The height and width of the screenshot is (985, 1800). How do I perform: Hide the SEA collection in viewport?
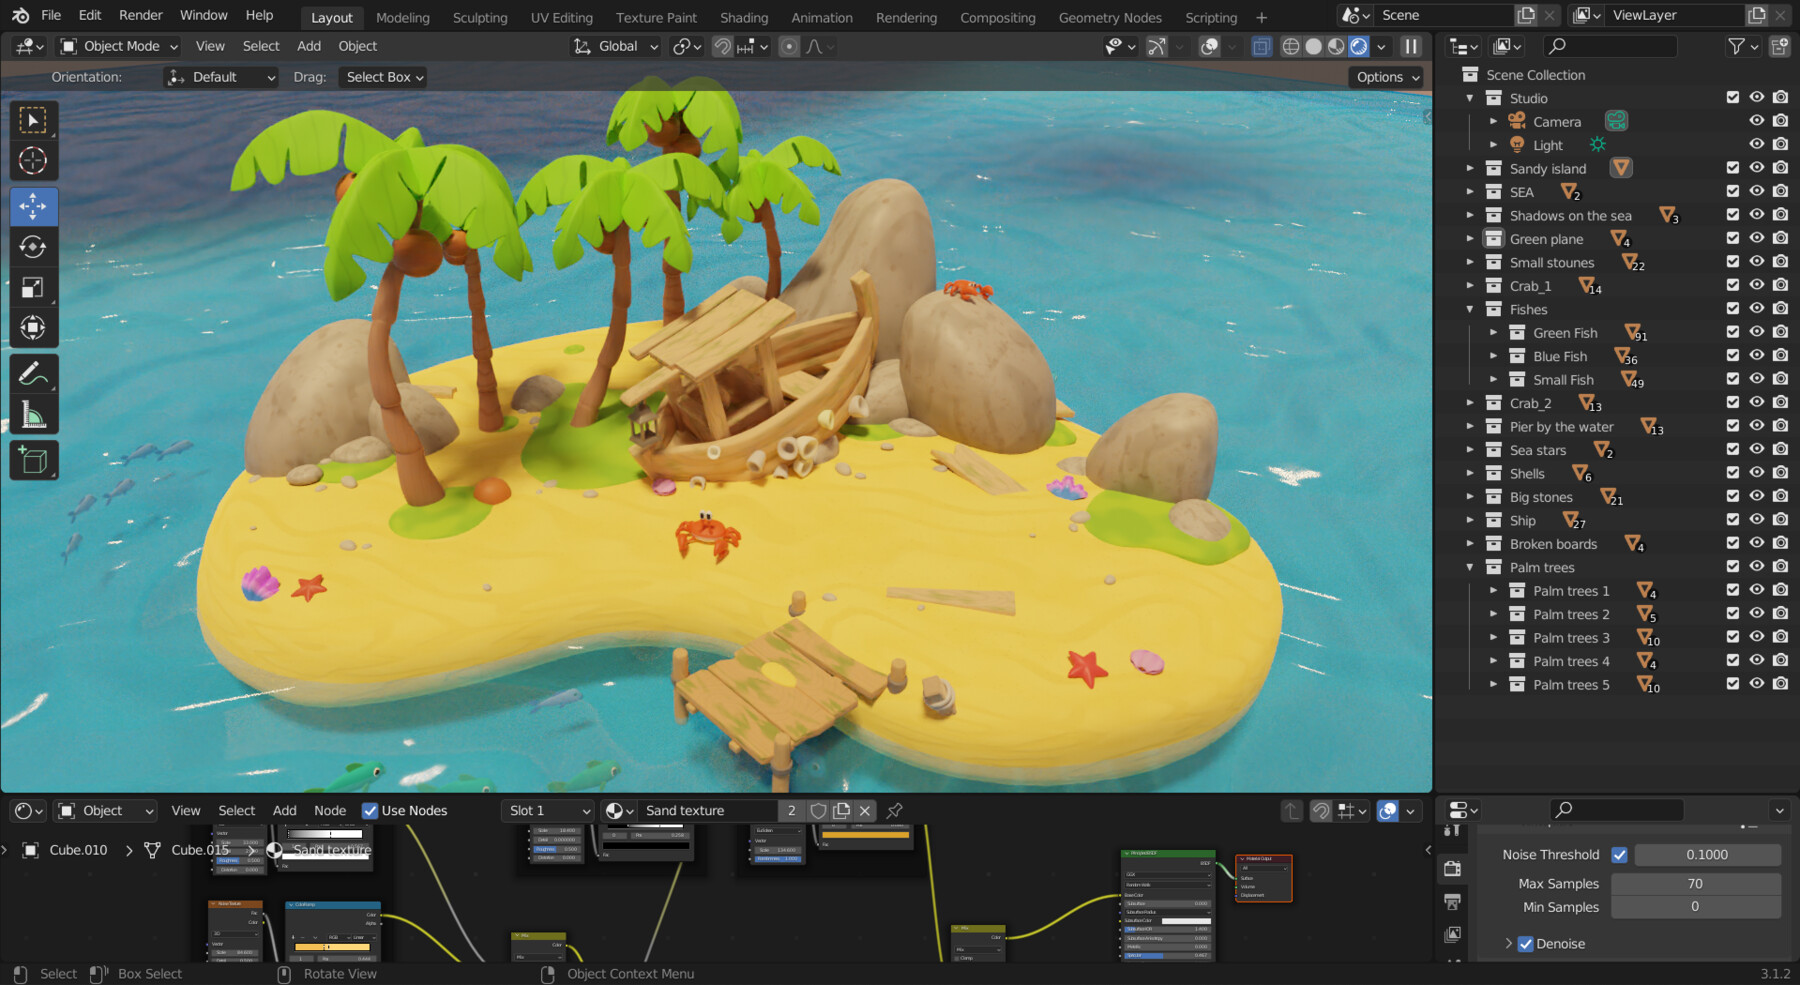click(1756, 191)
